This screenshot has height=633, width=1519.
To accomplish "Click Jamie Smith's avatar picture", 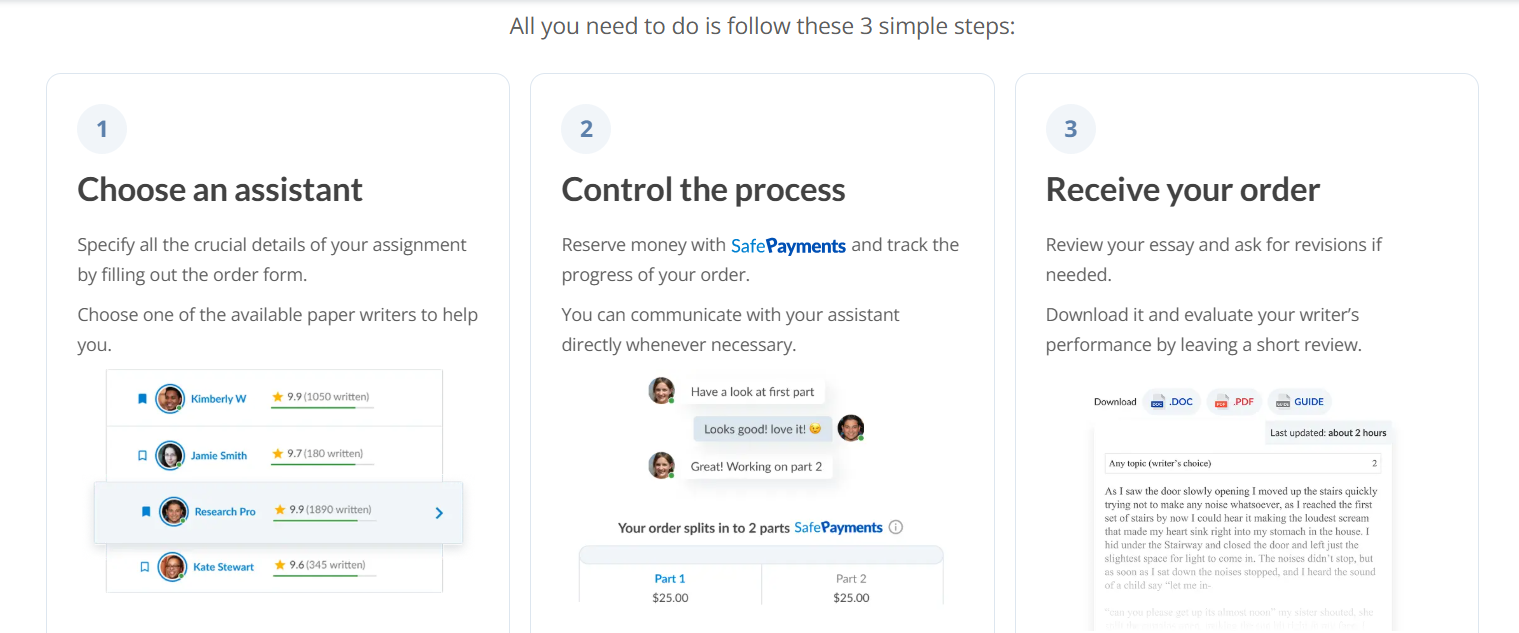I will pyautogui.click(x=171, y=455).
